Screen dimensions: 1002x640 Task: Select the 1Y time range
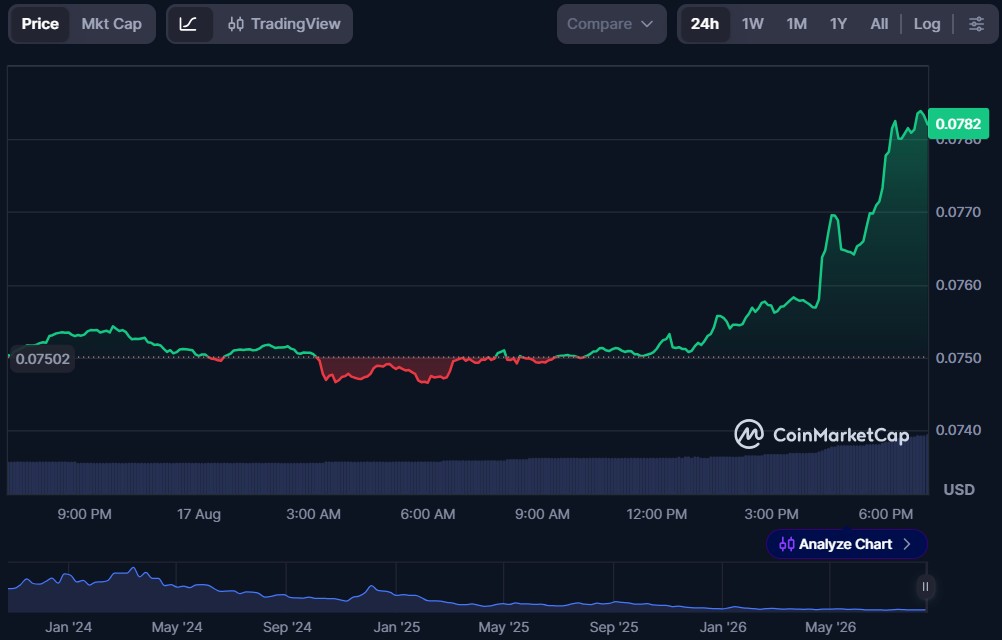pyautogui.click(x=838, y=24)
